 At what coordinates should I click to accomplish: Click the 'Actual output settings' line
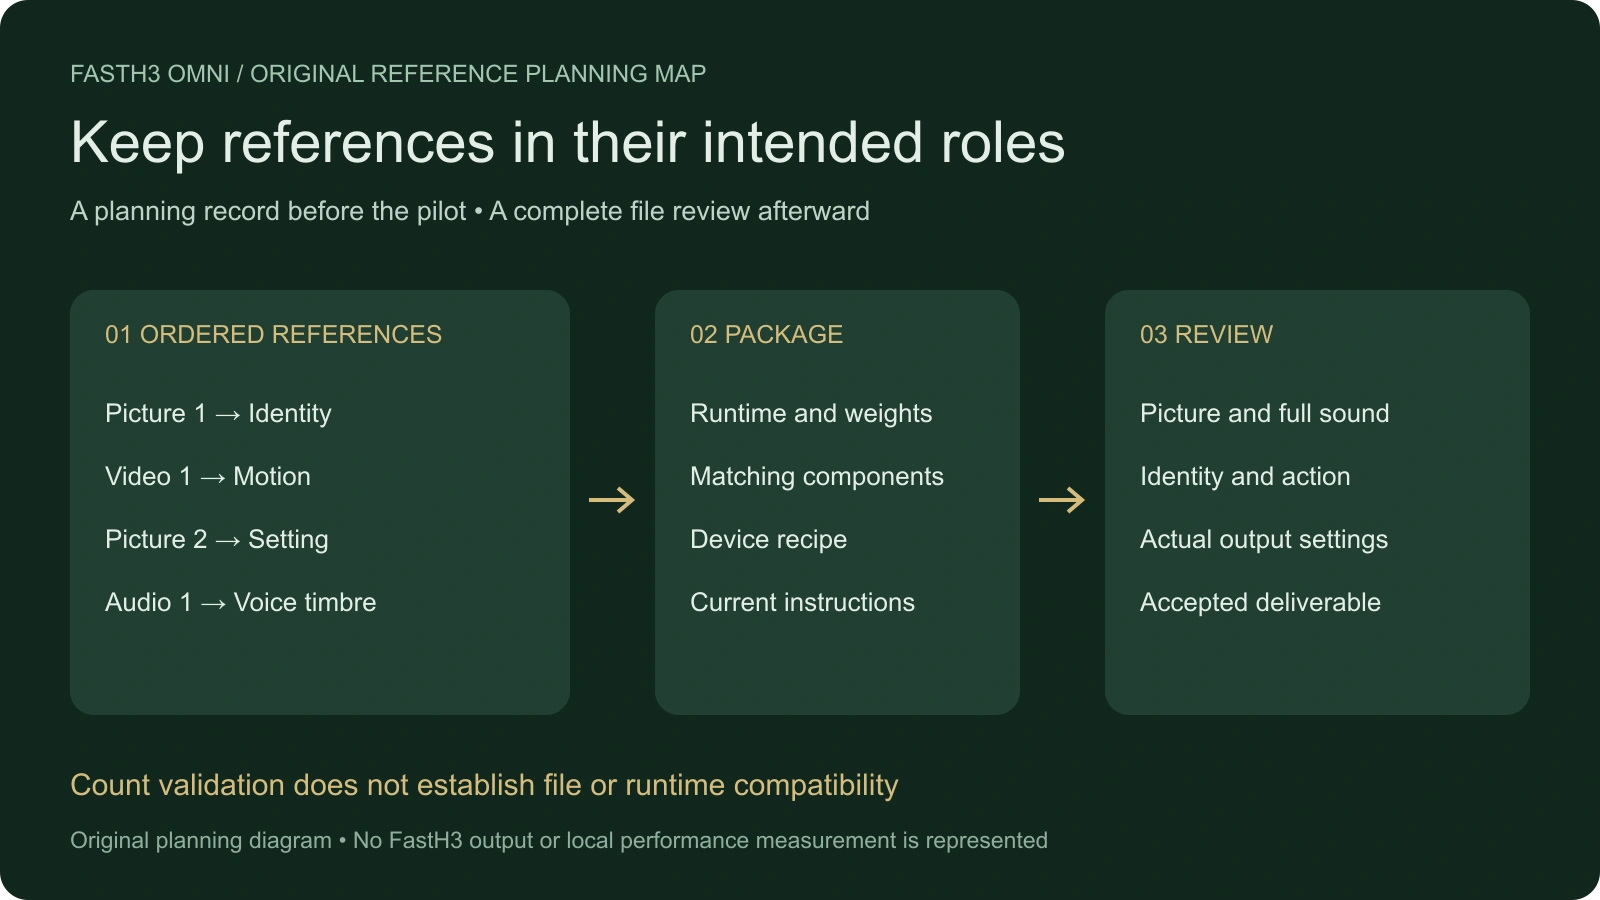[x=1264, y=540]
